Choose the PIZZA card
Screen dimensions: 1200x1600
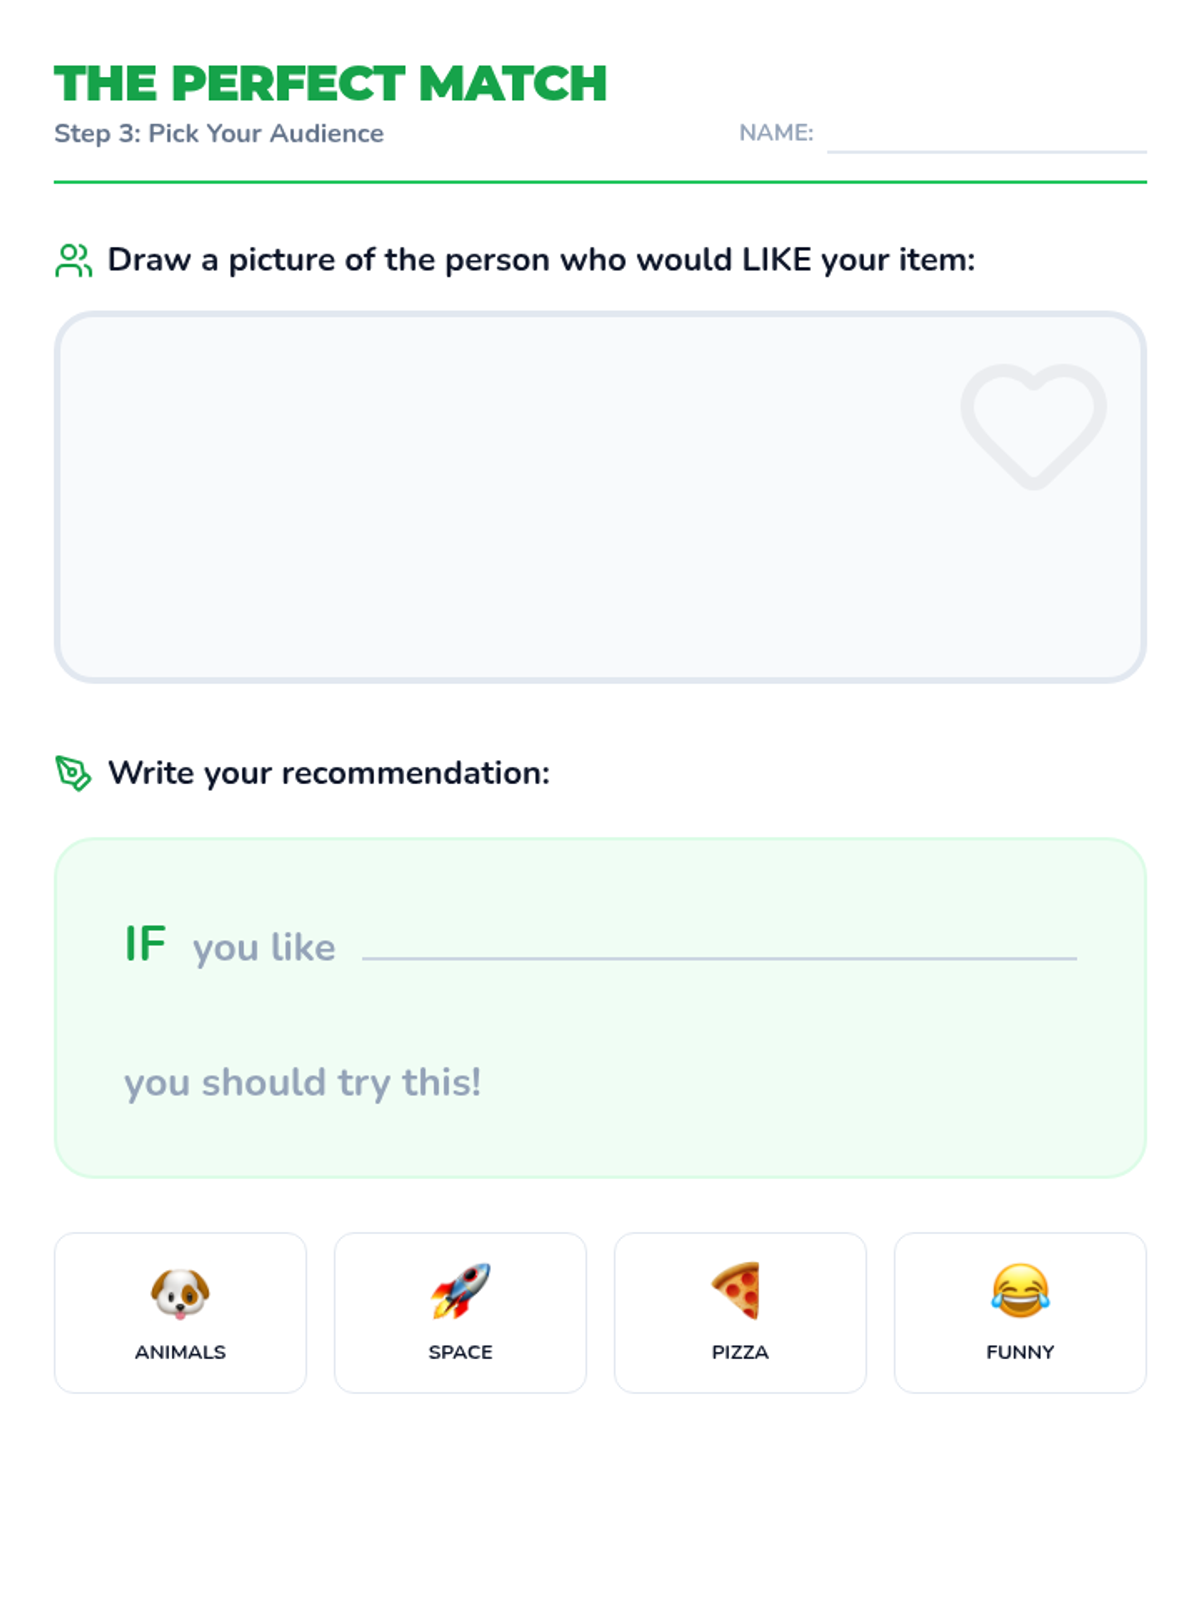[x=740, y=1352]
